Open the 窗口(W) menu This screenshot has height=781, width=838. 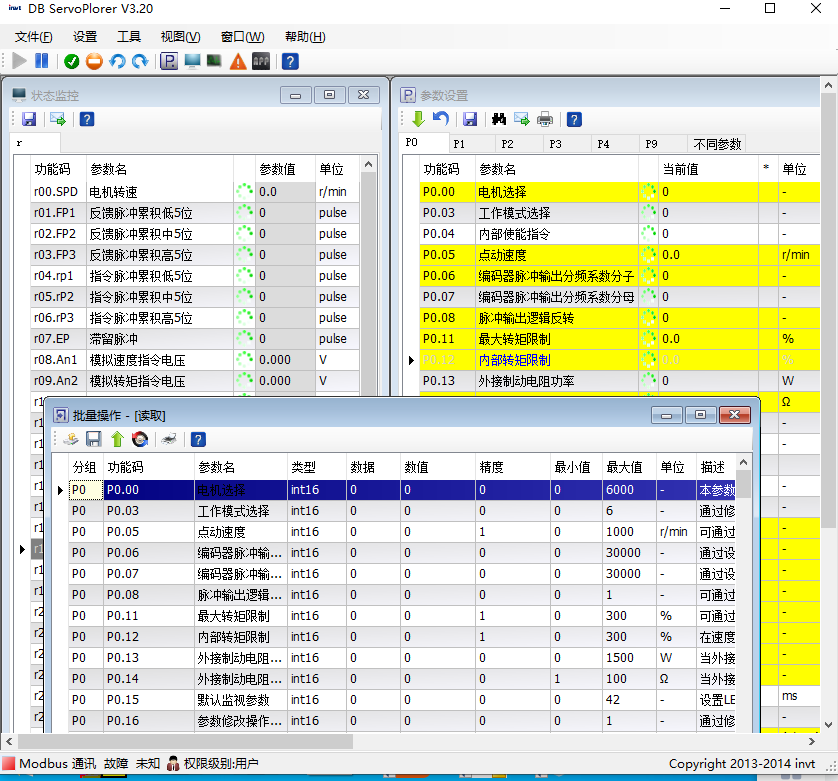click(x=243, y=37)
